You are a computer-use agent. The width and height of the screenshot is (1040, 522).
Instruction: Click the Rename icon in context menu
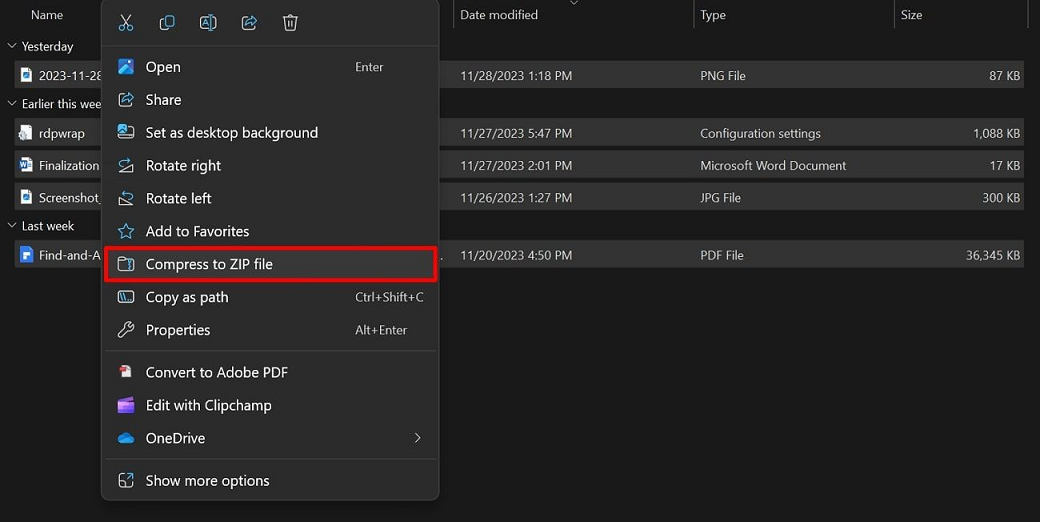tap(208, 23)
